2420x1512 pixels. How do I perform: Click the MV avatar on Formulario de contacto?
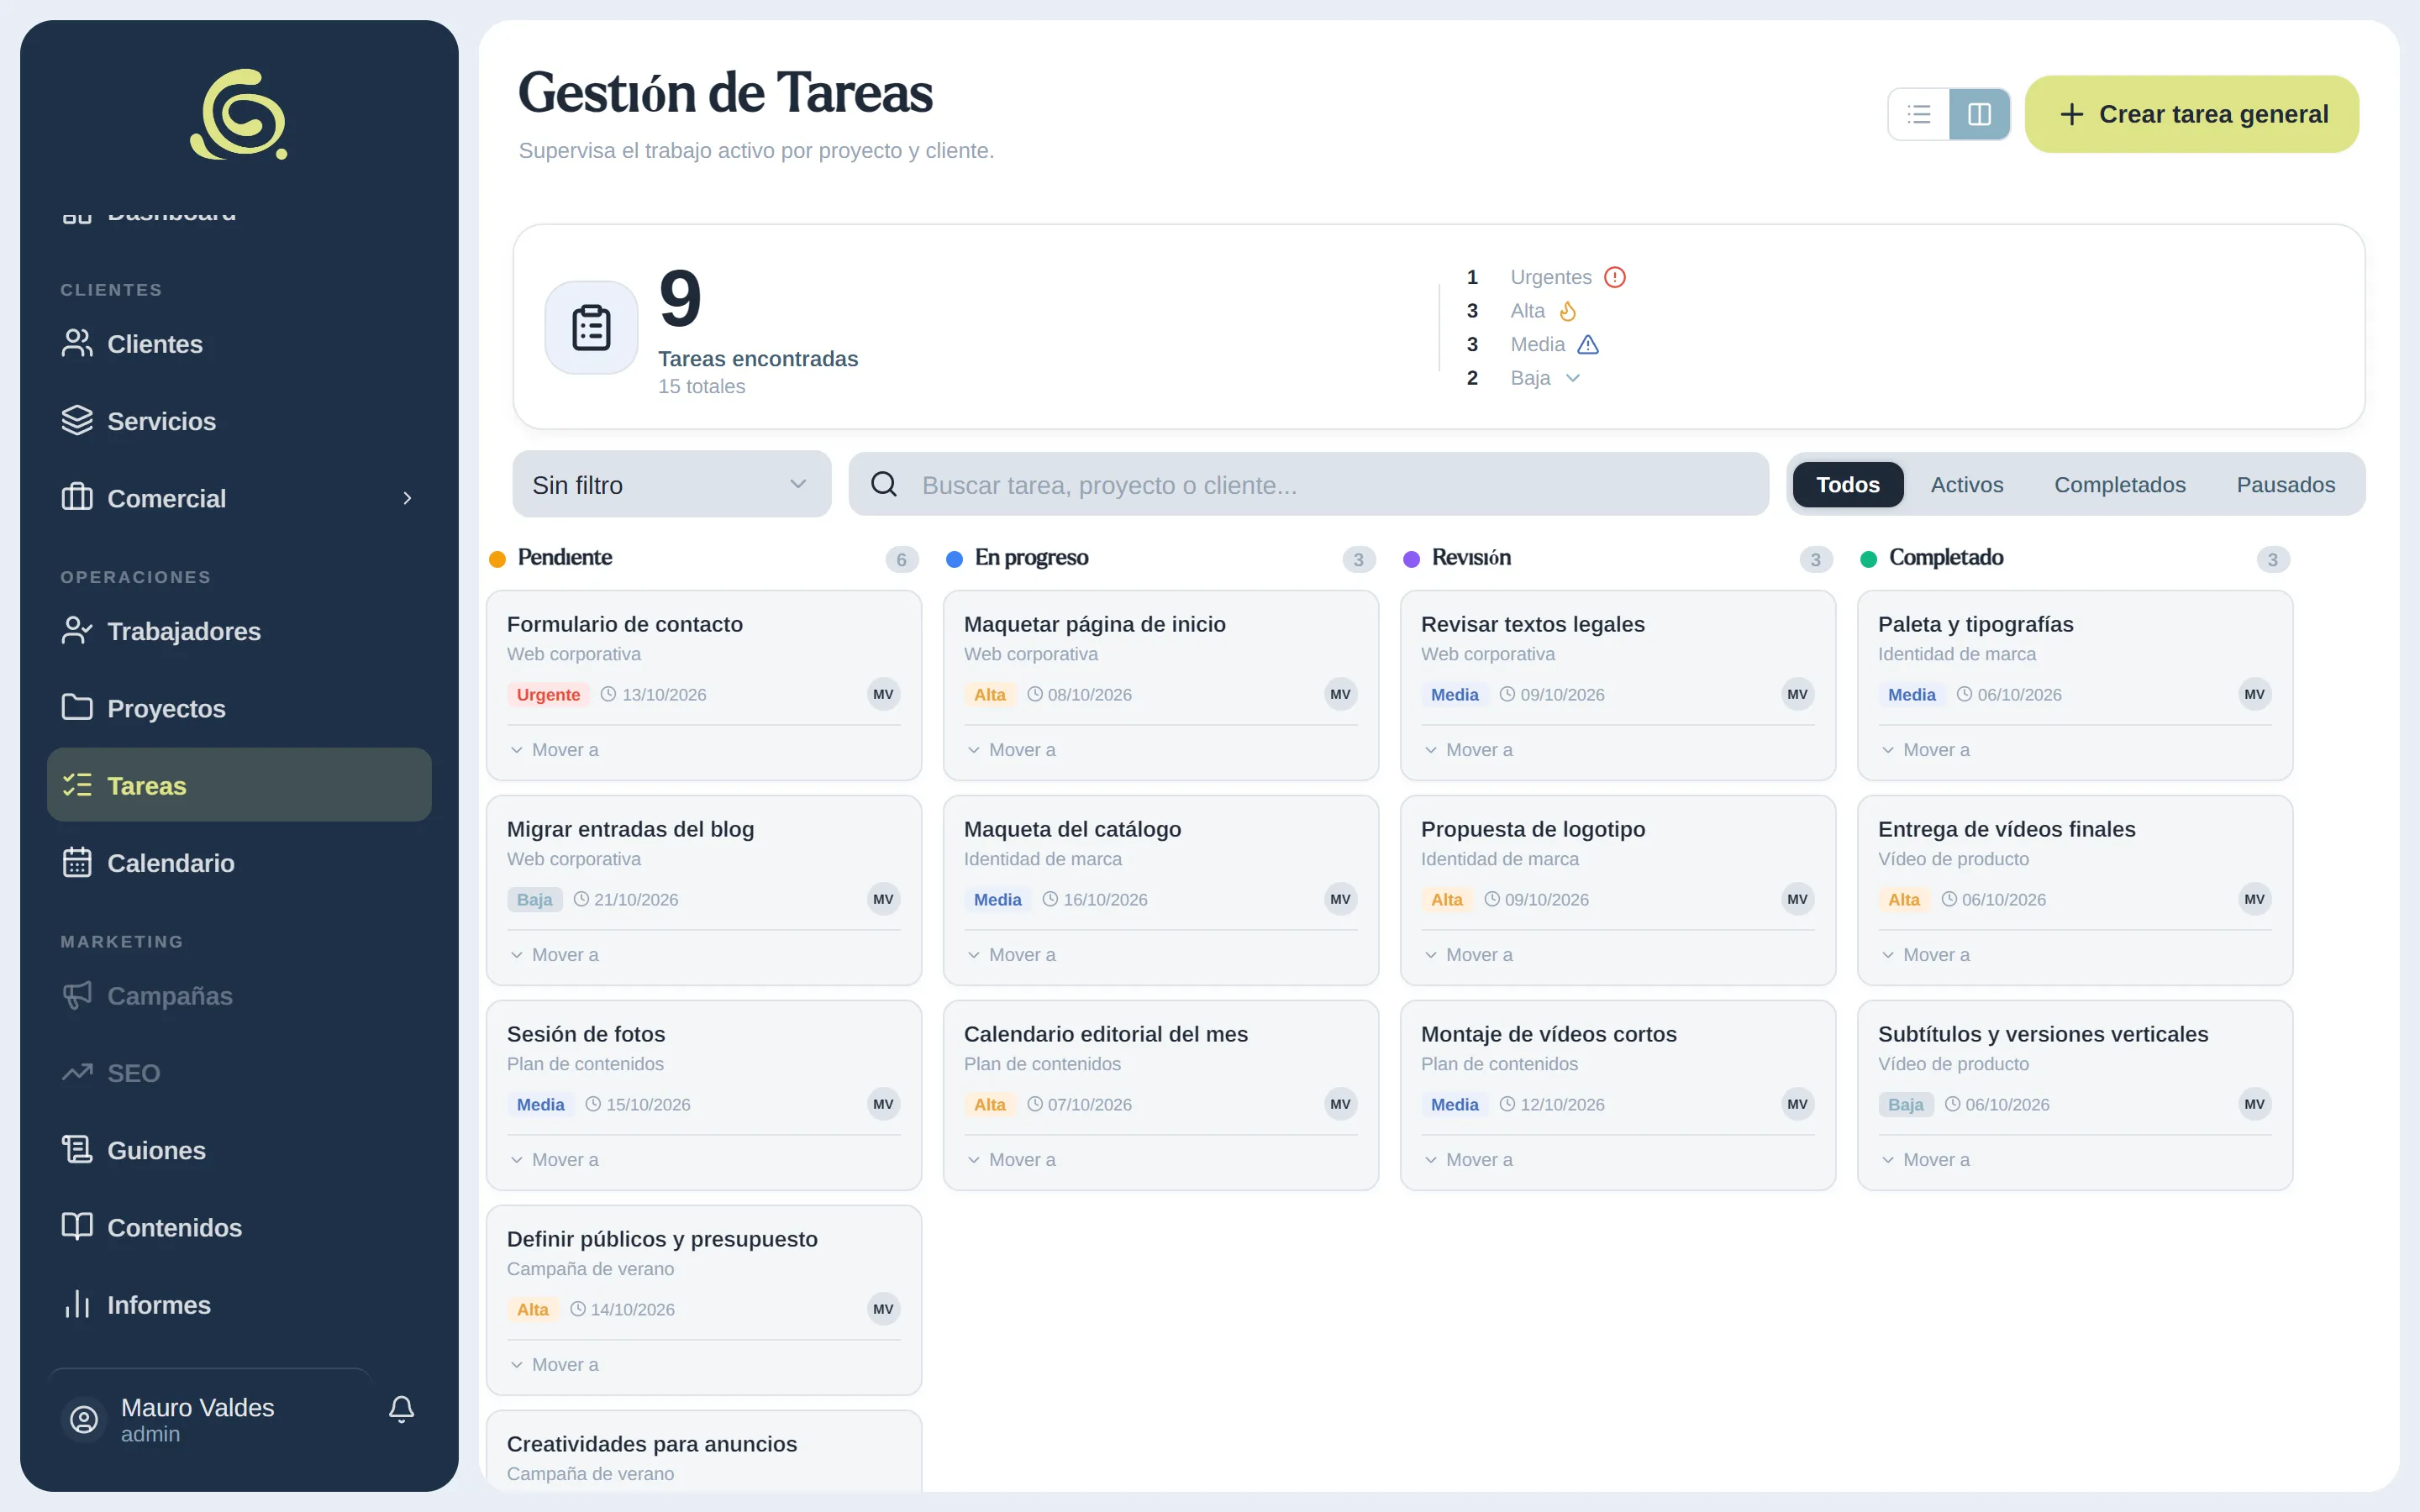tap(883, 694)
